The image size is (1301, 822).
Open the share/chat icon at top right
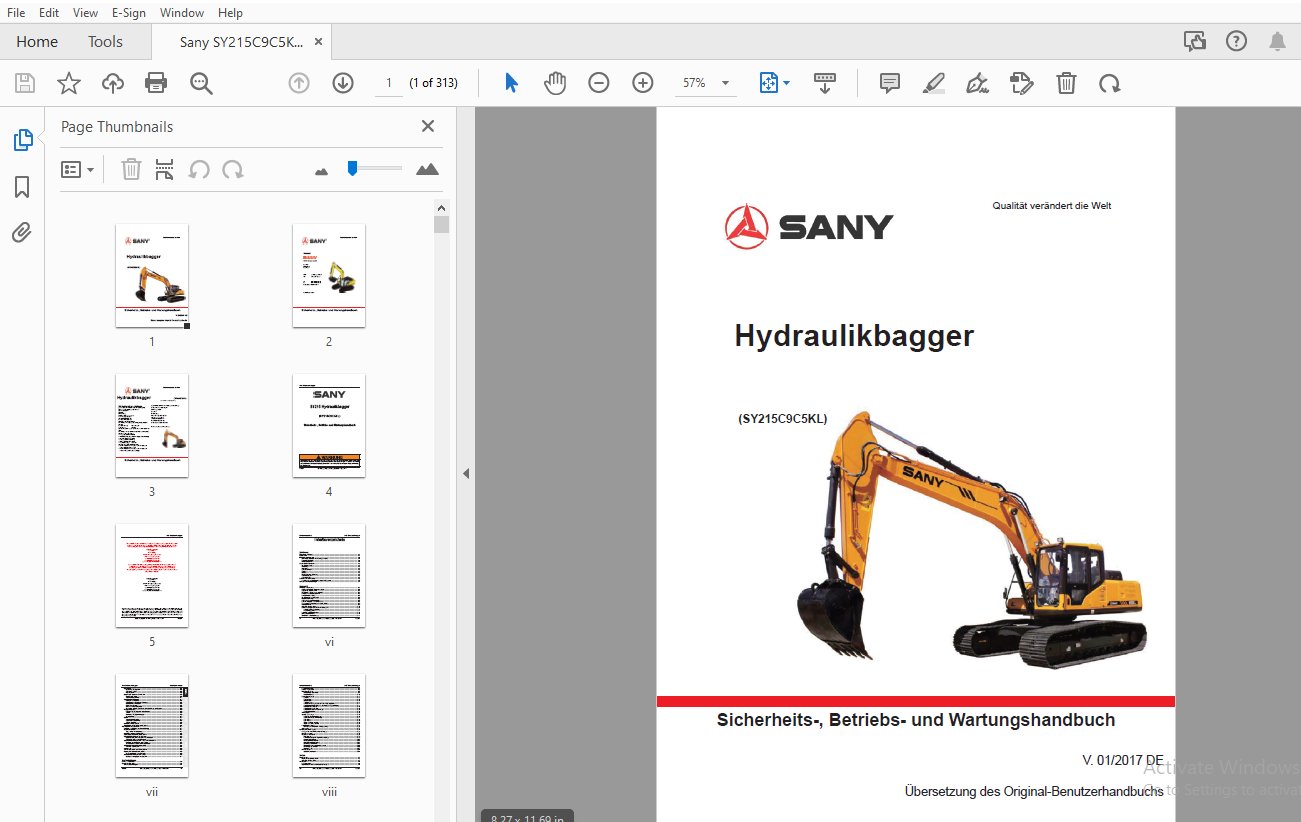1195,41
